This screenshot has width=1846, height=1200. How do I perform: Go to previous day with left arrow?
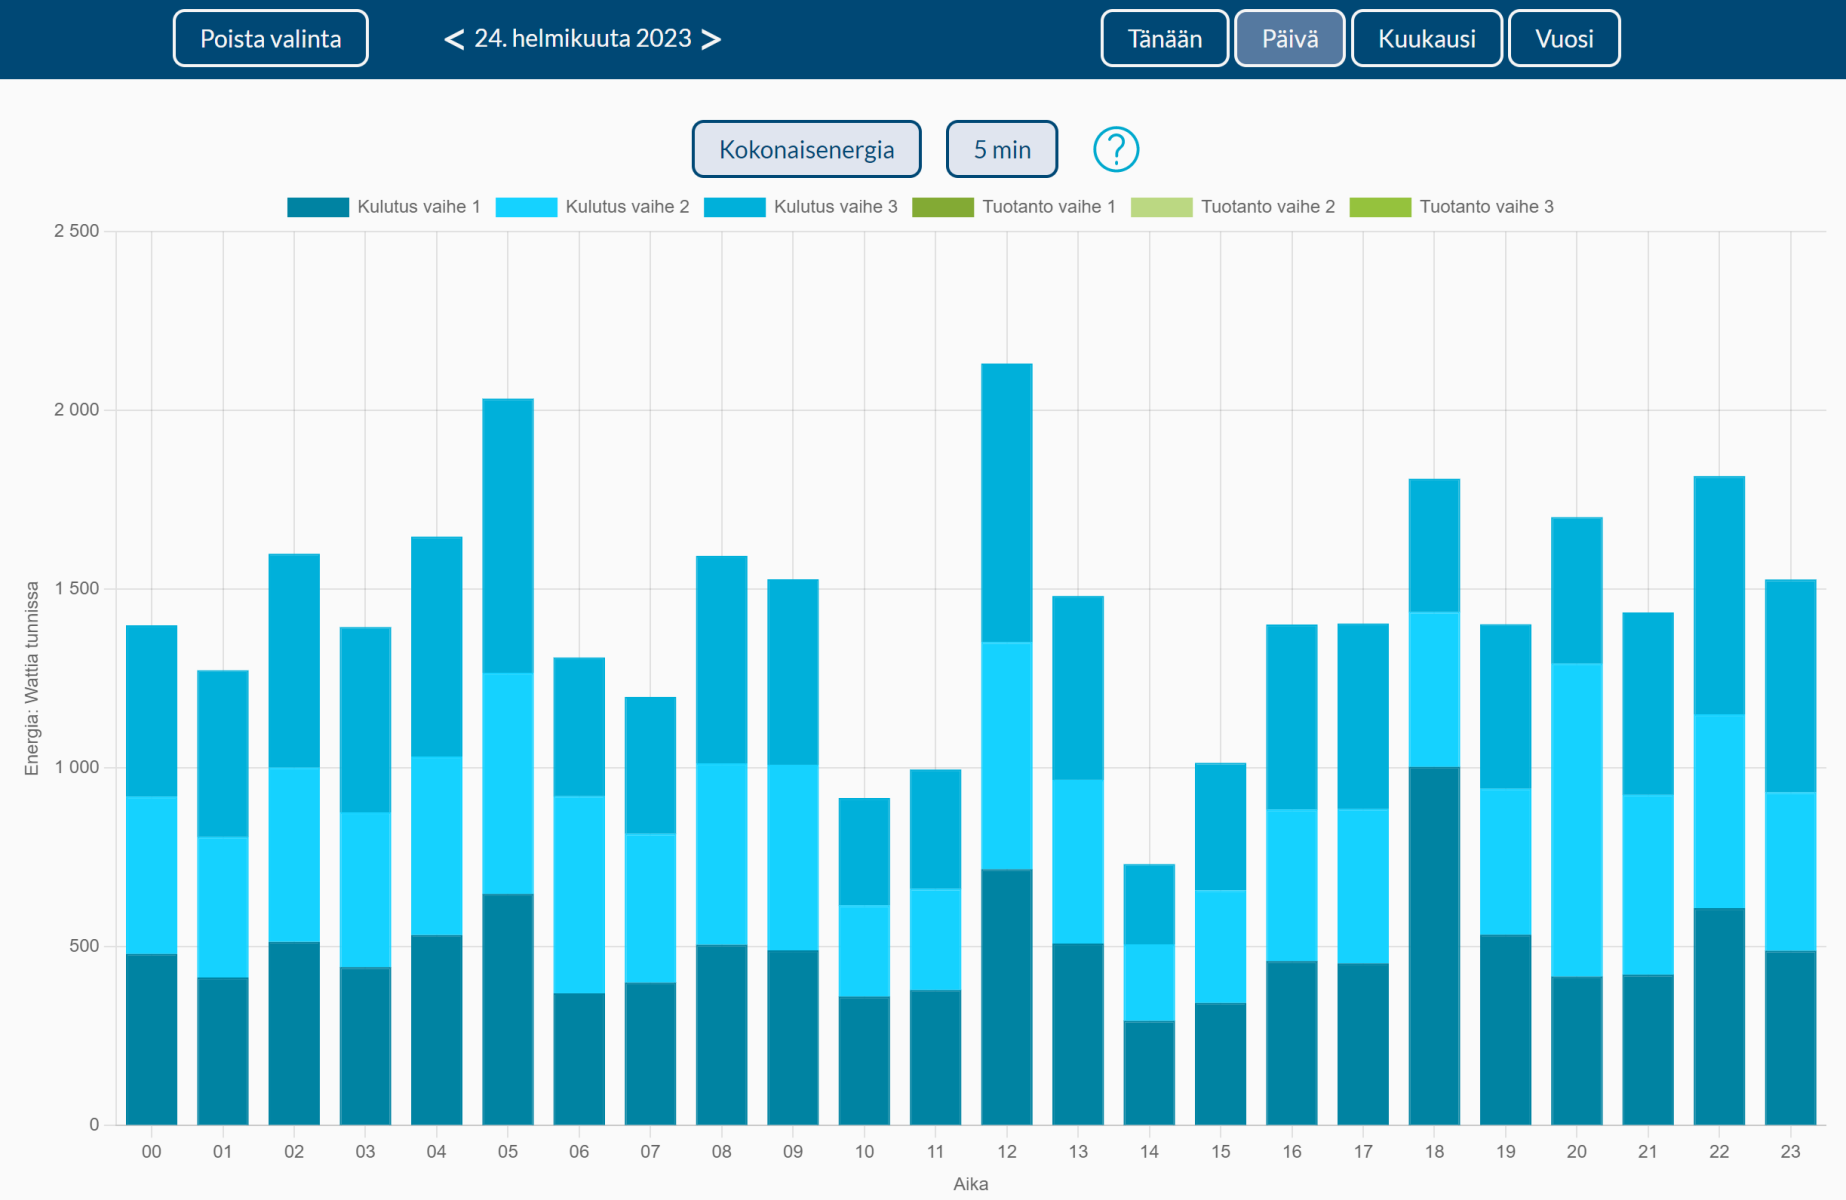454,39
